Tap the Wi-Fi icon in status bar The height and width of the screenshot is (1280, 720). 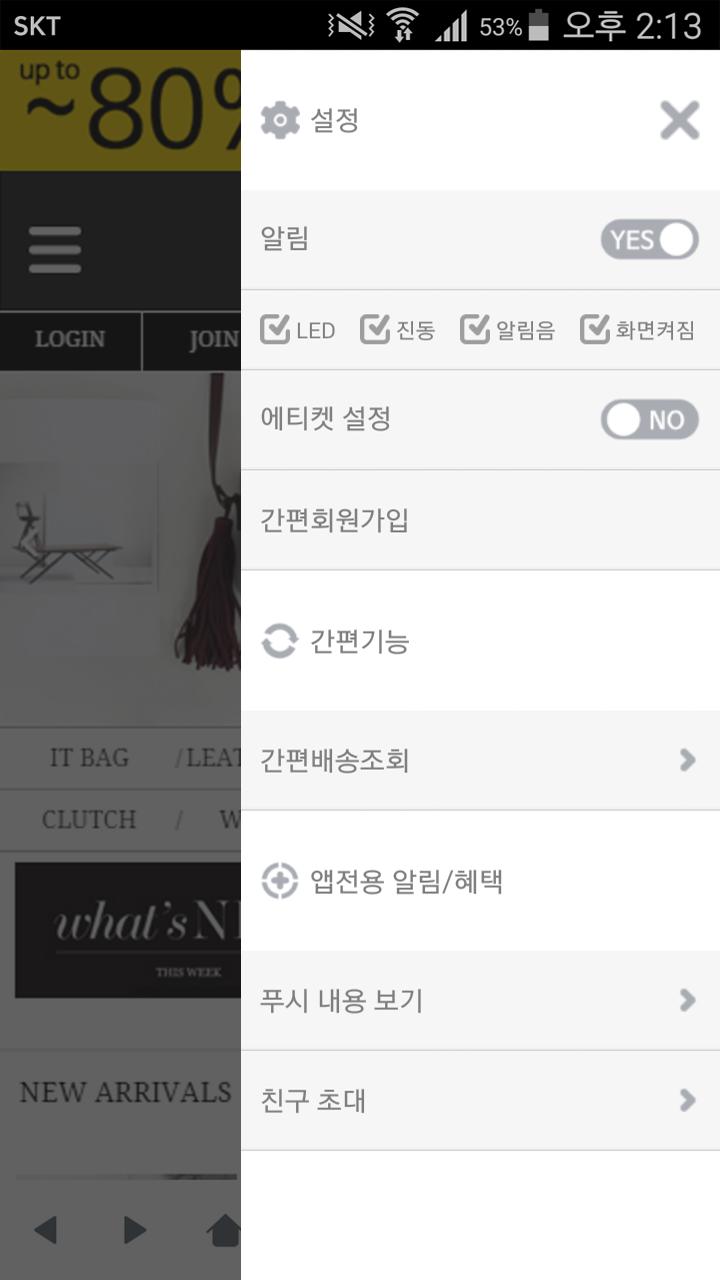pos(403,24)
